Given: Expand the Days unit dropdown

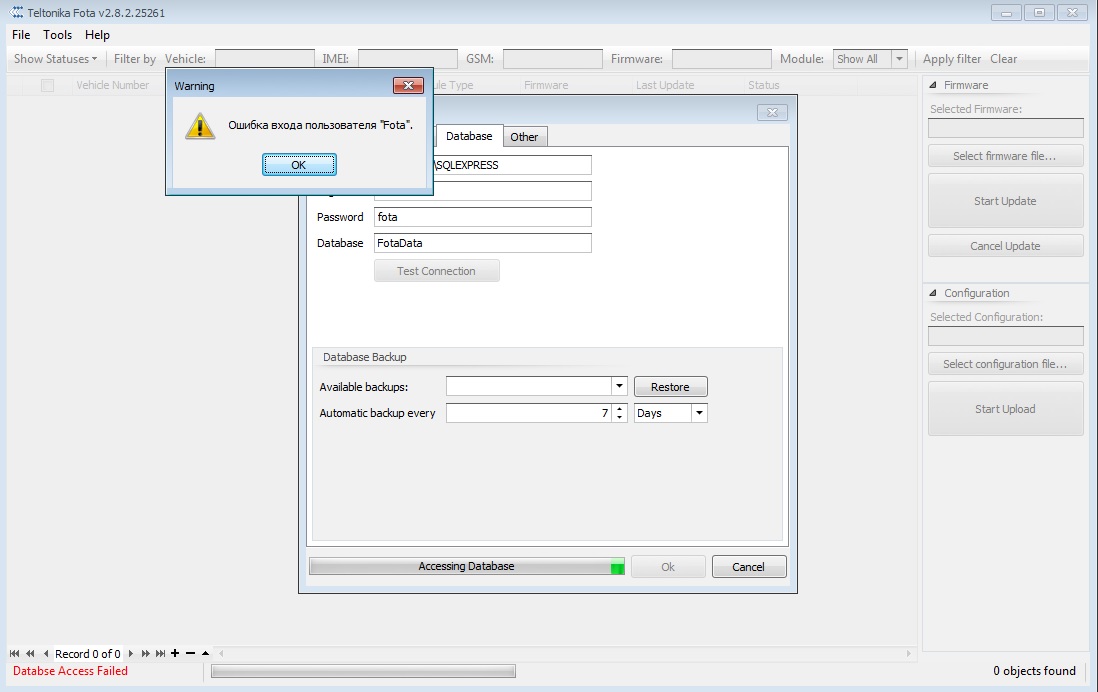Looking at the screenshot, I should (699, 413).
